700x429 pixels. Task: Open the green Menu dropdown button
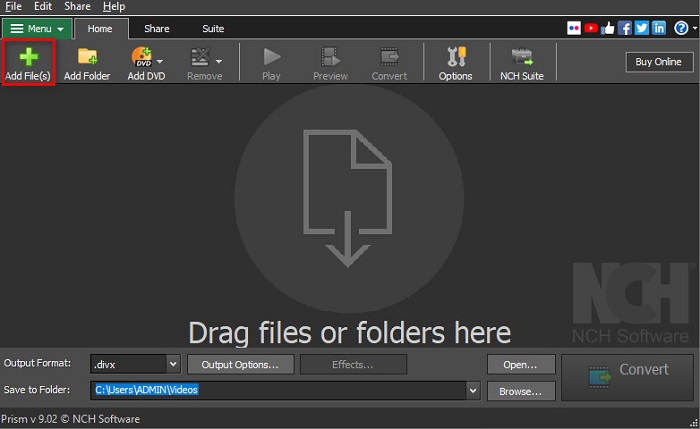pos(37,29)
